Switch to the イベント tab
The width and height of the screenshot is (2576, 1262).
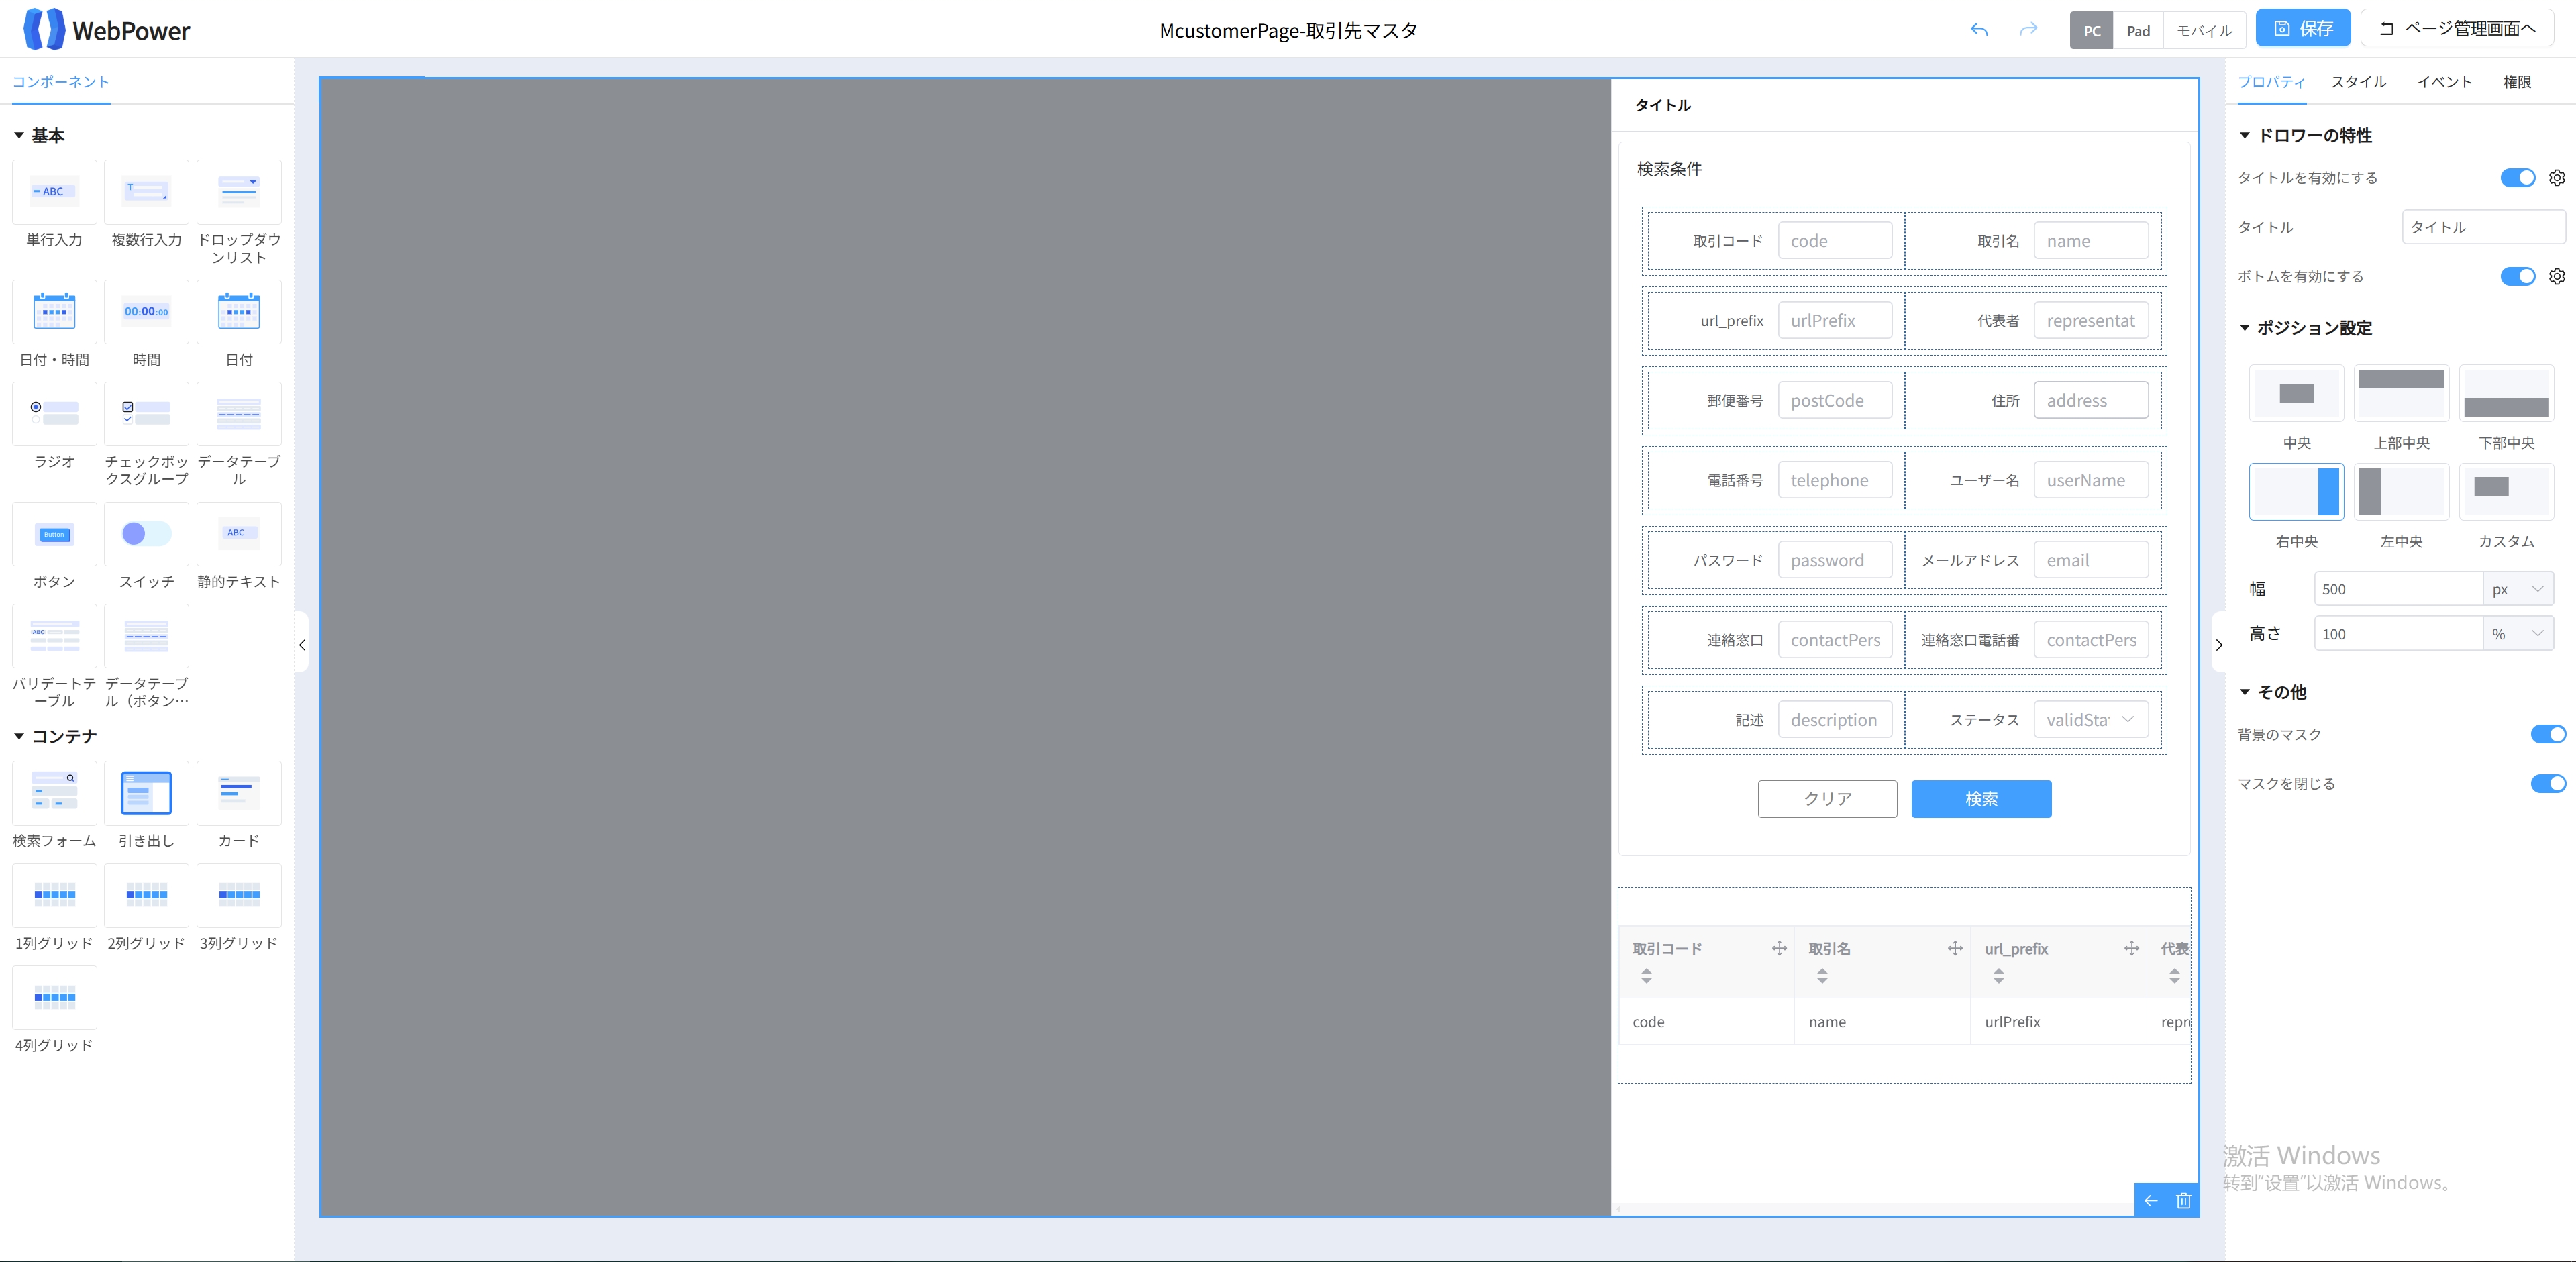2444,82
